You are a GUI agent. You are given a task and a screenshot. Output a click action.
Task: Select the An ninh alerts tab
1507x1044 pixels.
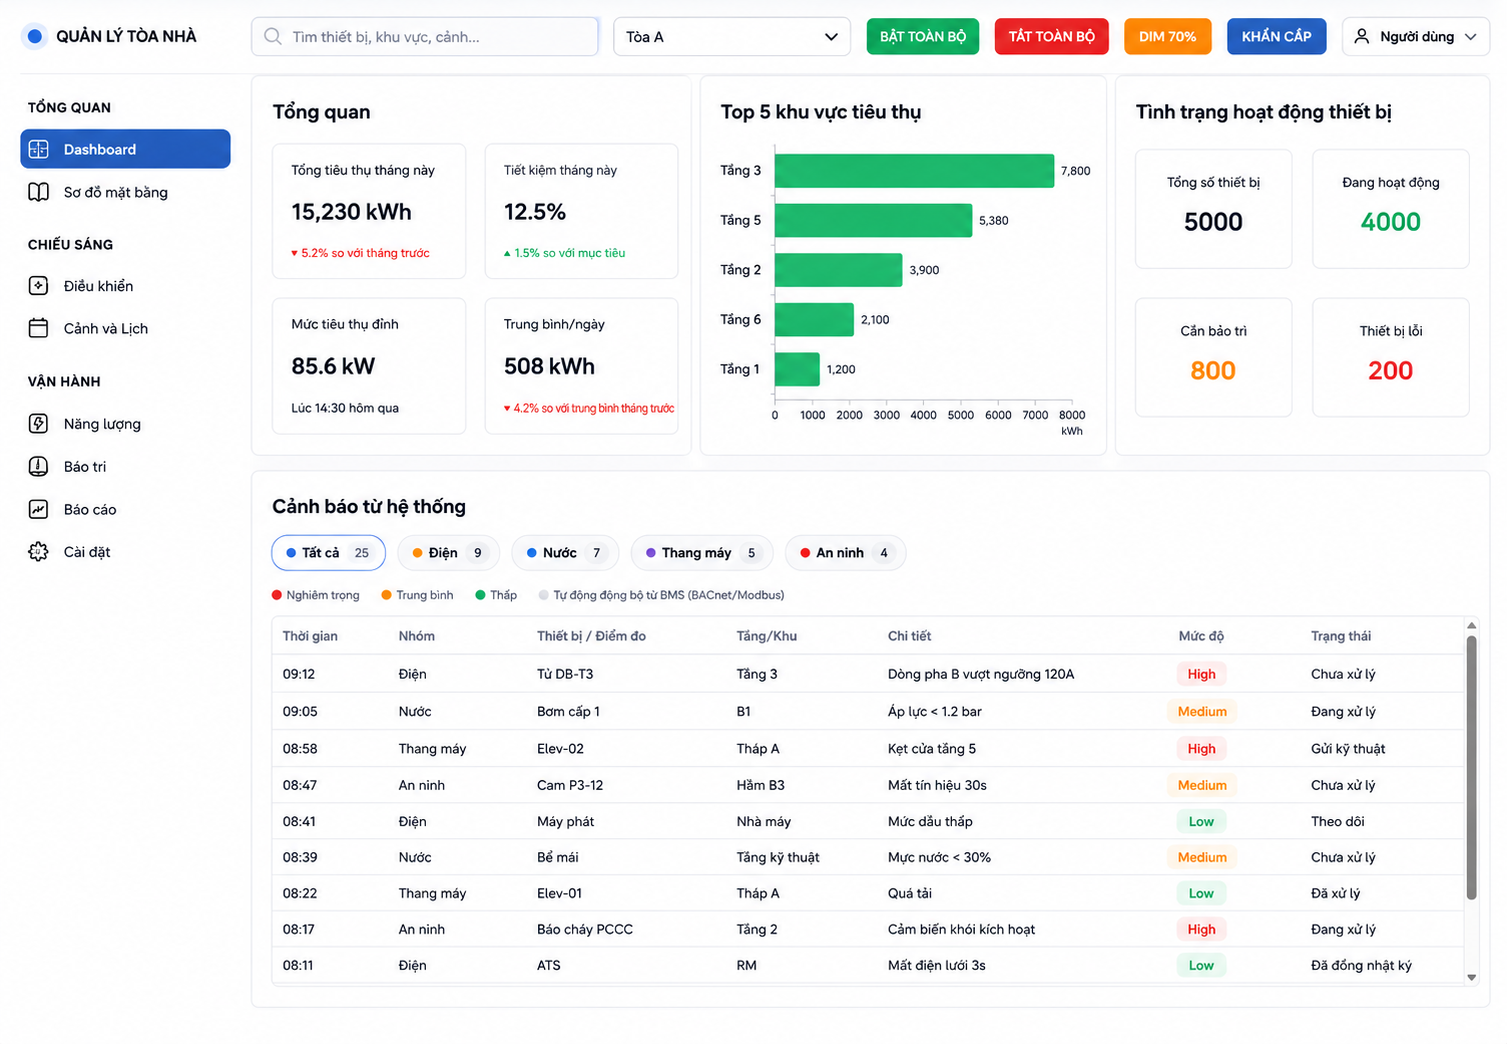[845, 553]
